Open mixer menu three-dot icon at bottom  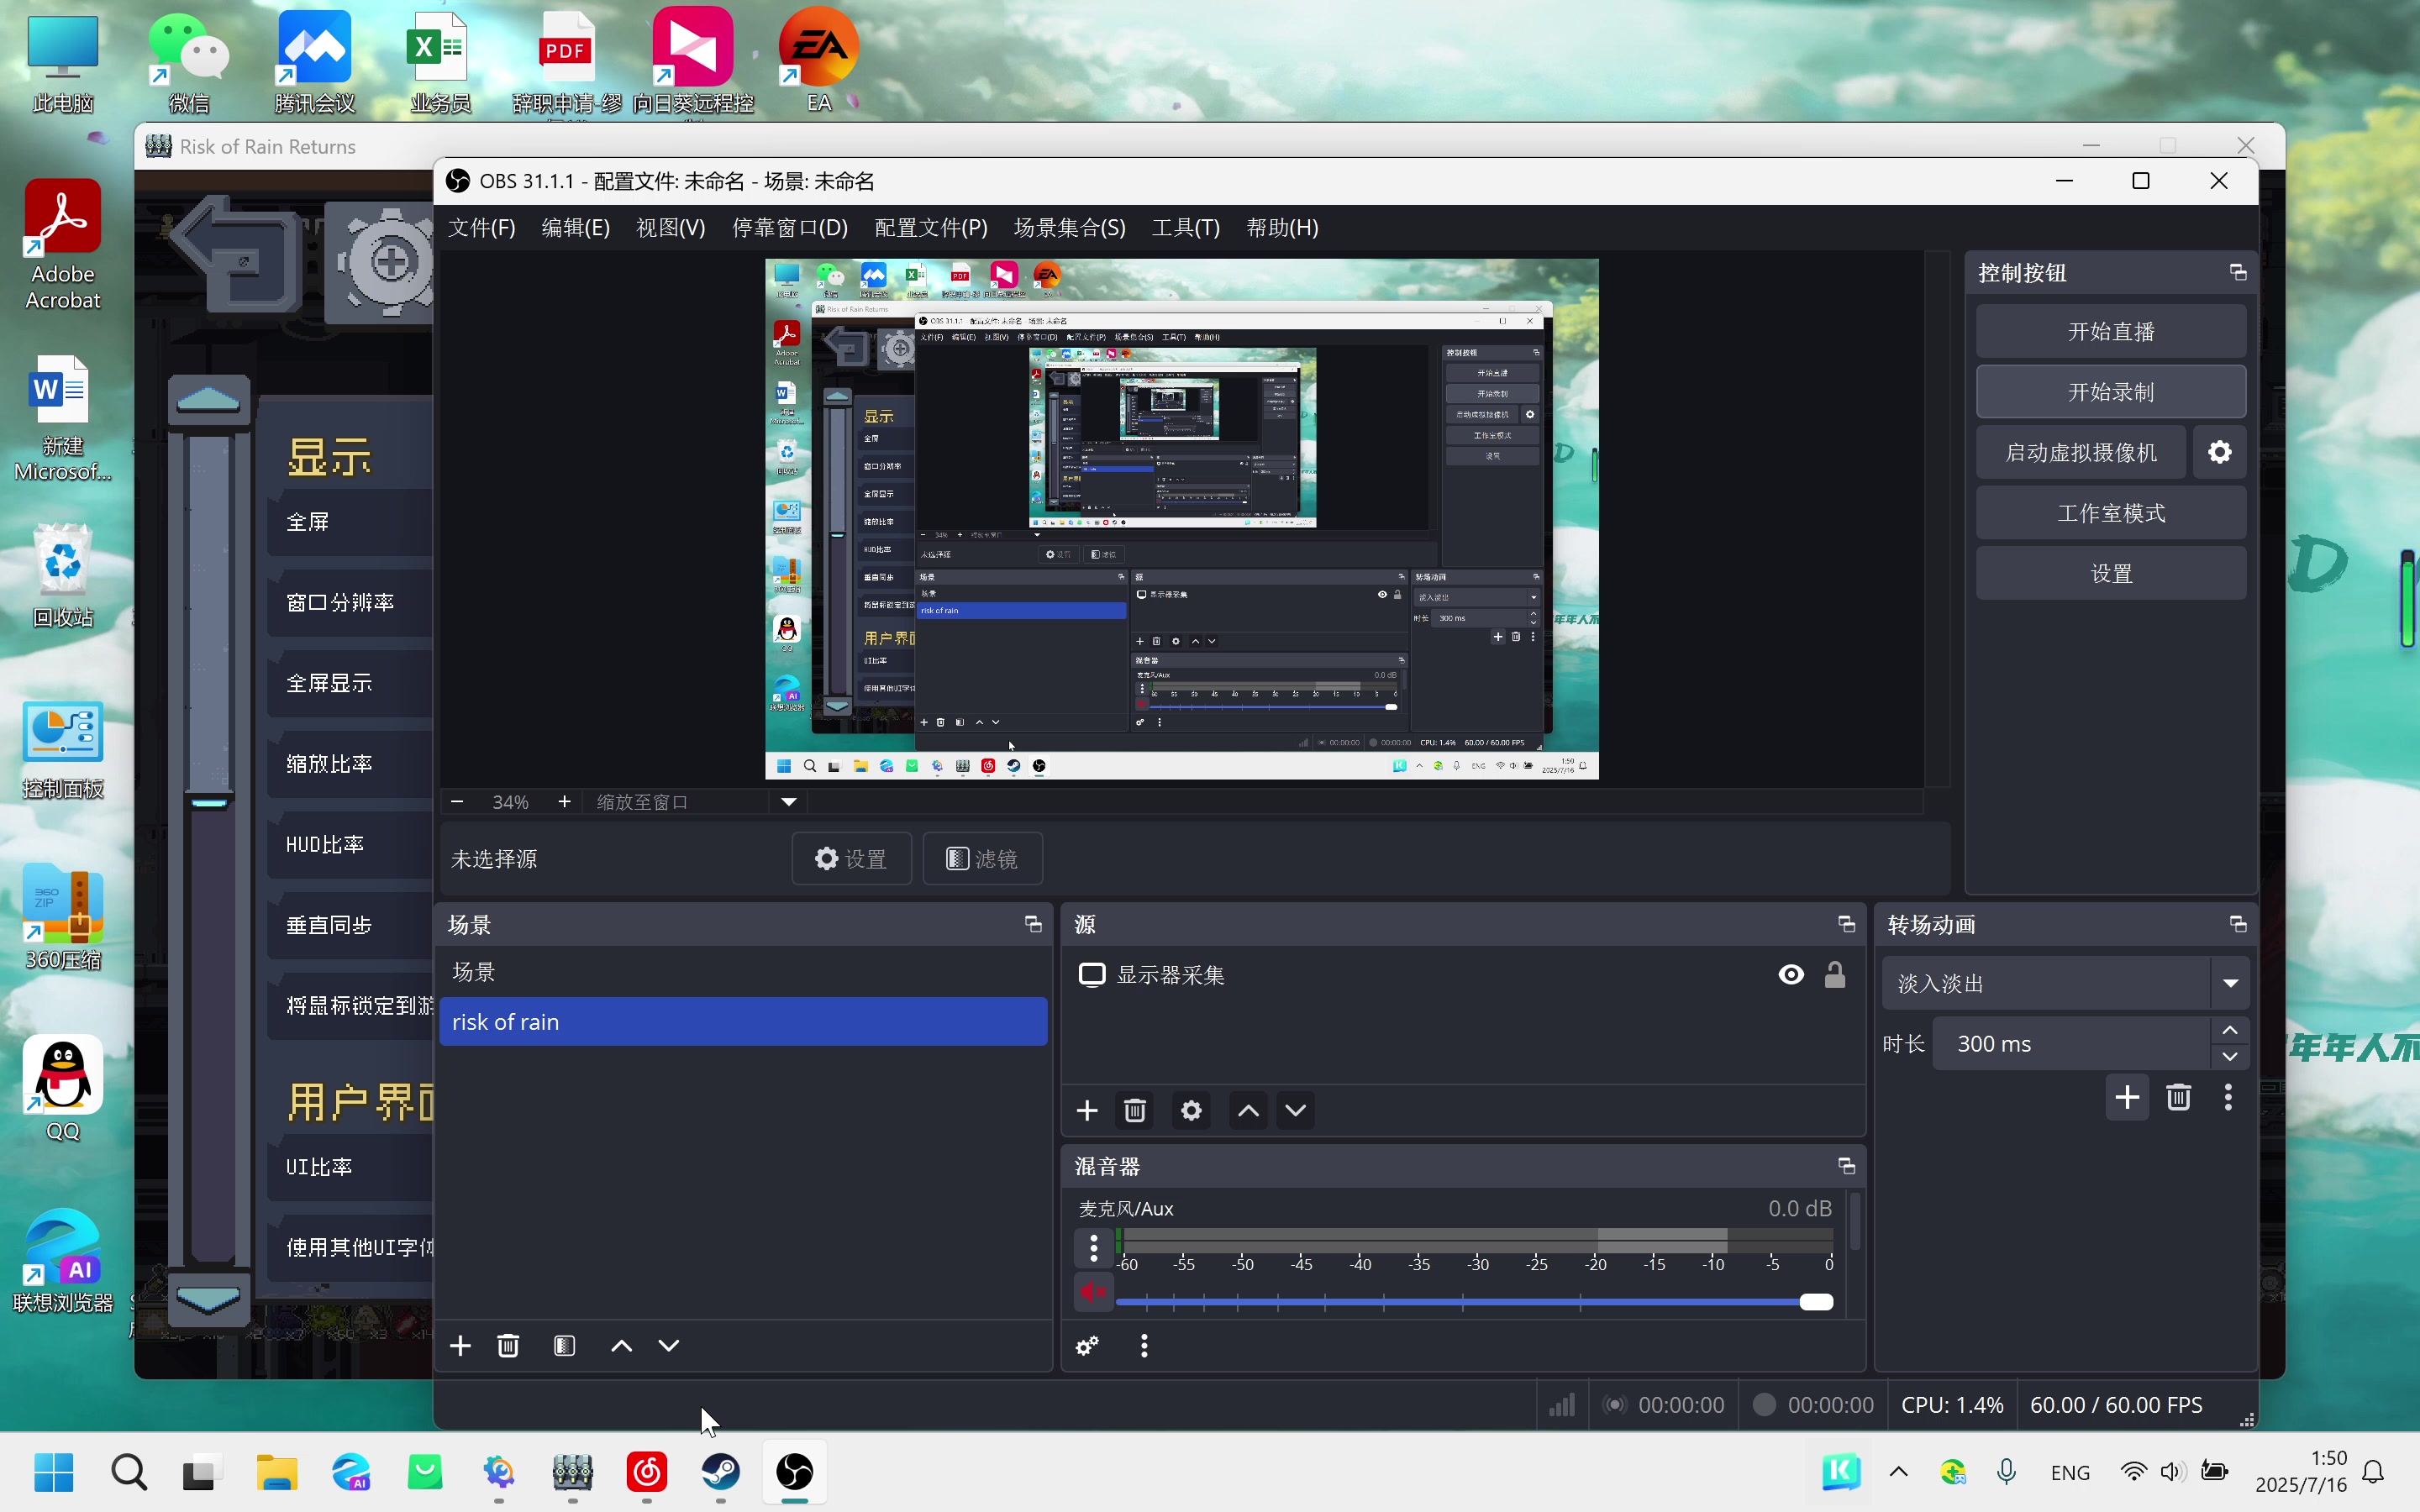1144,1346
